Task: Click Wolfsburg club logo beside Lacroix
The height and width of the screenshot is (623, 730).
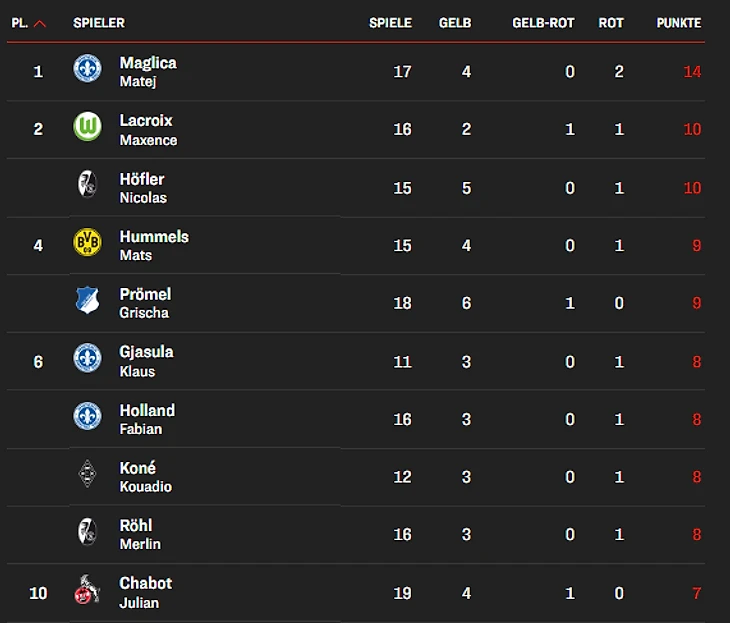Action: (x=88, y=127)
